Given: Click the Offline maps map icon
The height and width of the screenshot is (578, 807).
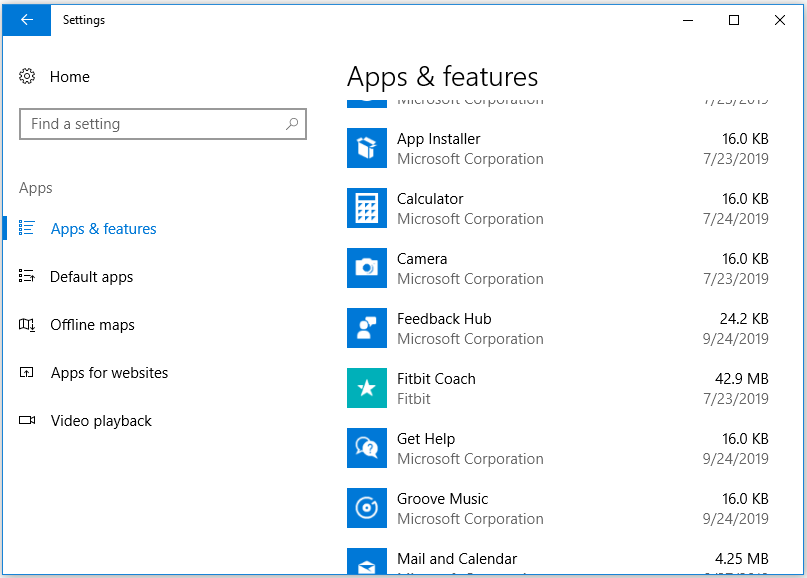Looking at the screenshot, I should point(26,324).
